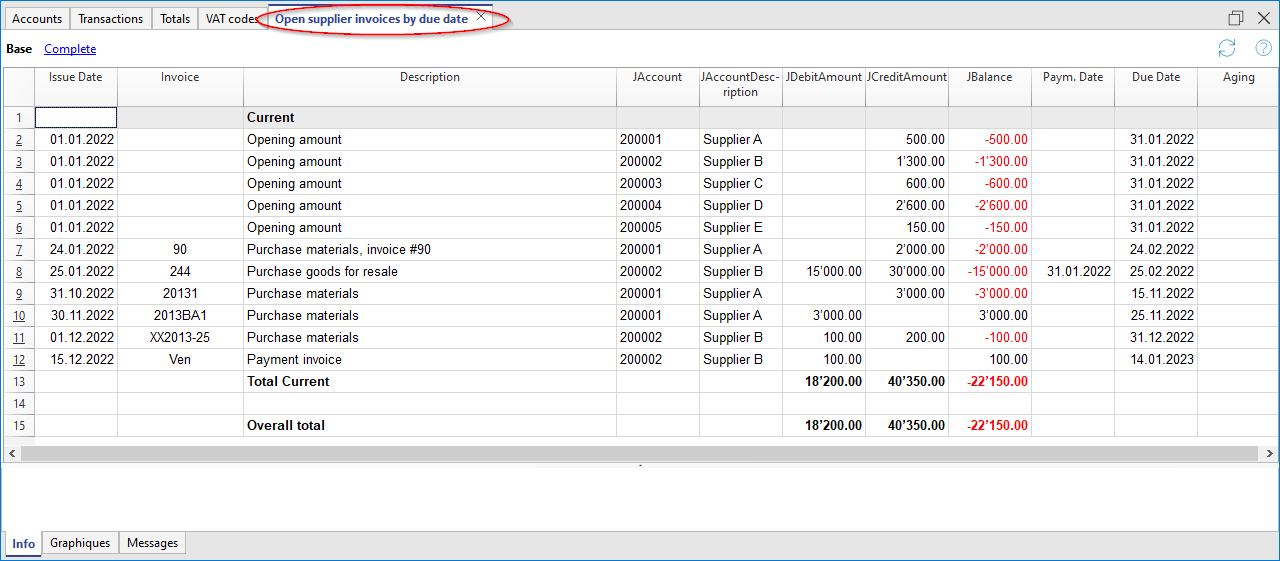Click the horizontal scrollbar left arrow
This screenshot has height=561, width=1280.
(x=11, y=453)
